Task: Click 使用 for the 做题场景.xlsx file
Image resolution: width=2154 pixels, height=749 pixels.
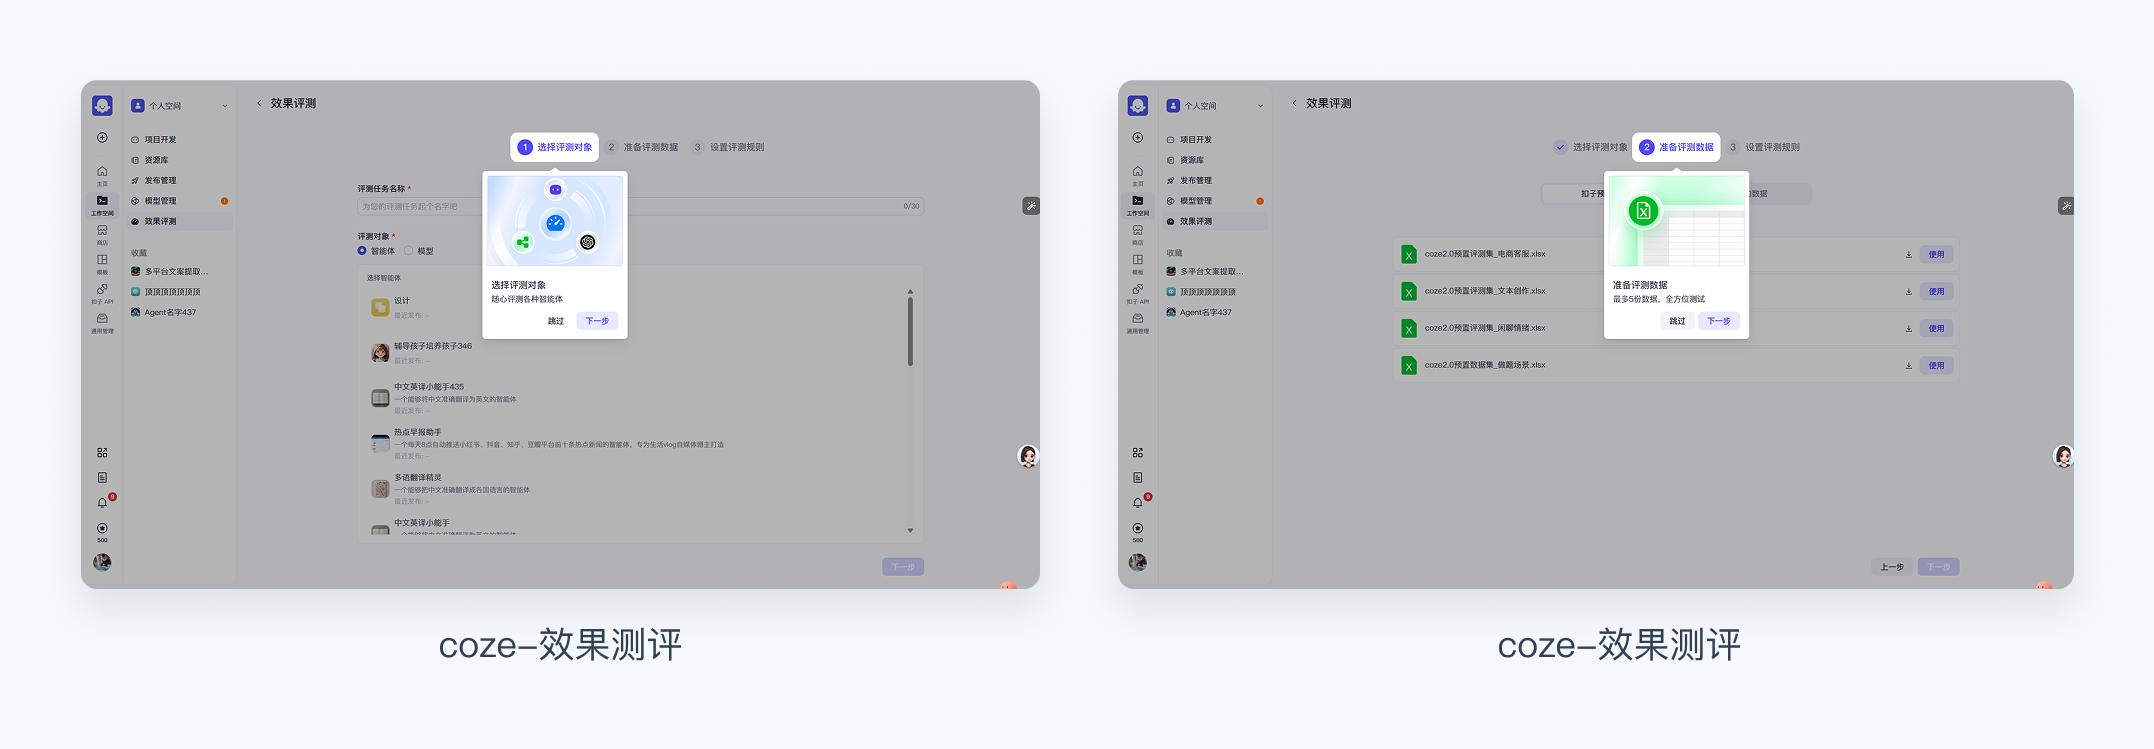Action: coord(1937,366)
